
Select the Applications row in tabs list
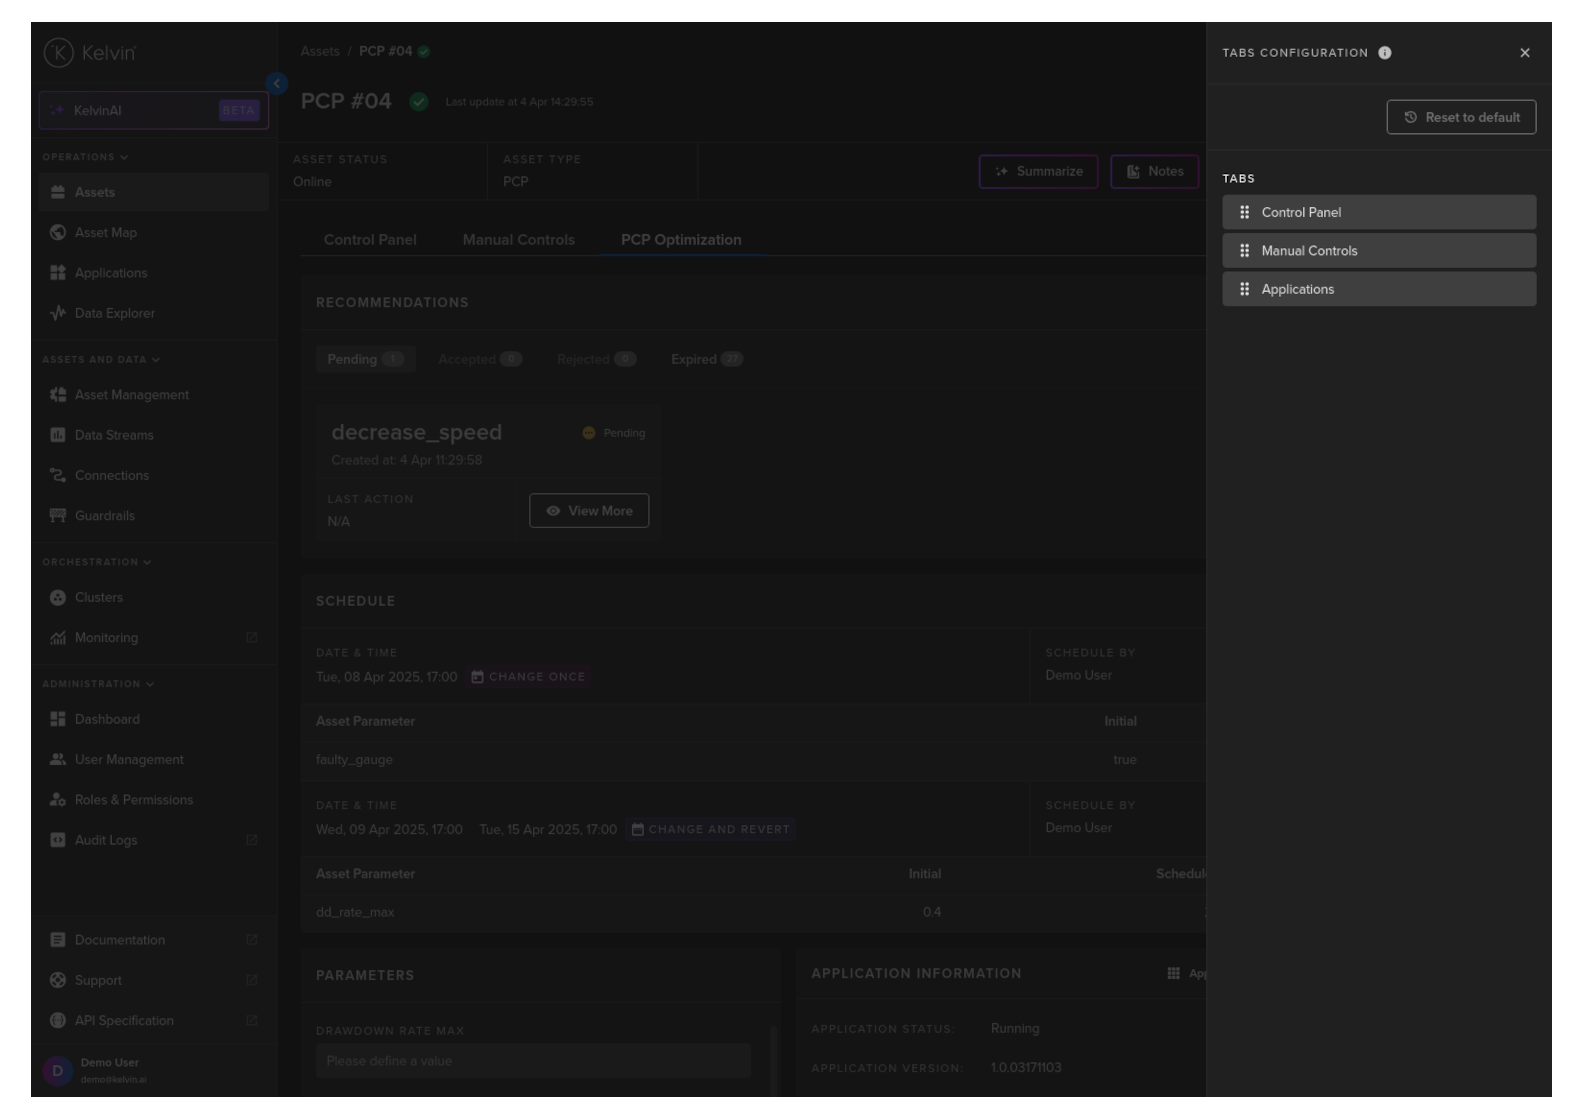[1378, 289]
